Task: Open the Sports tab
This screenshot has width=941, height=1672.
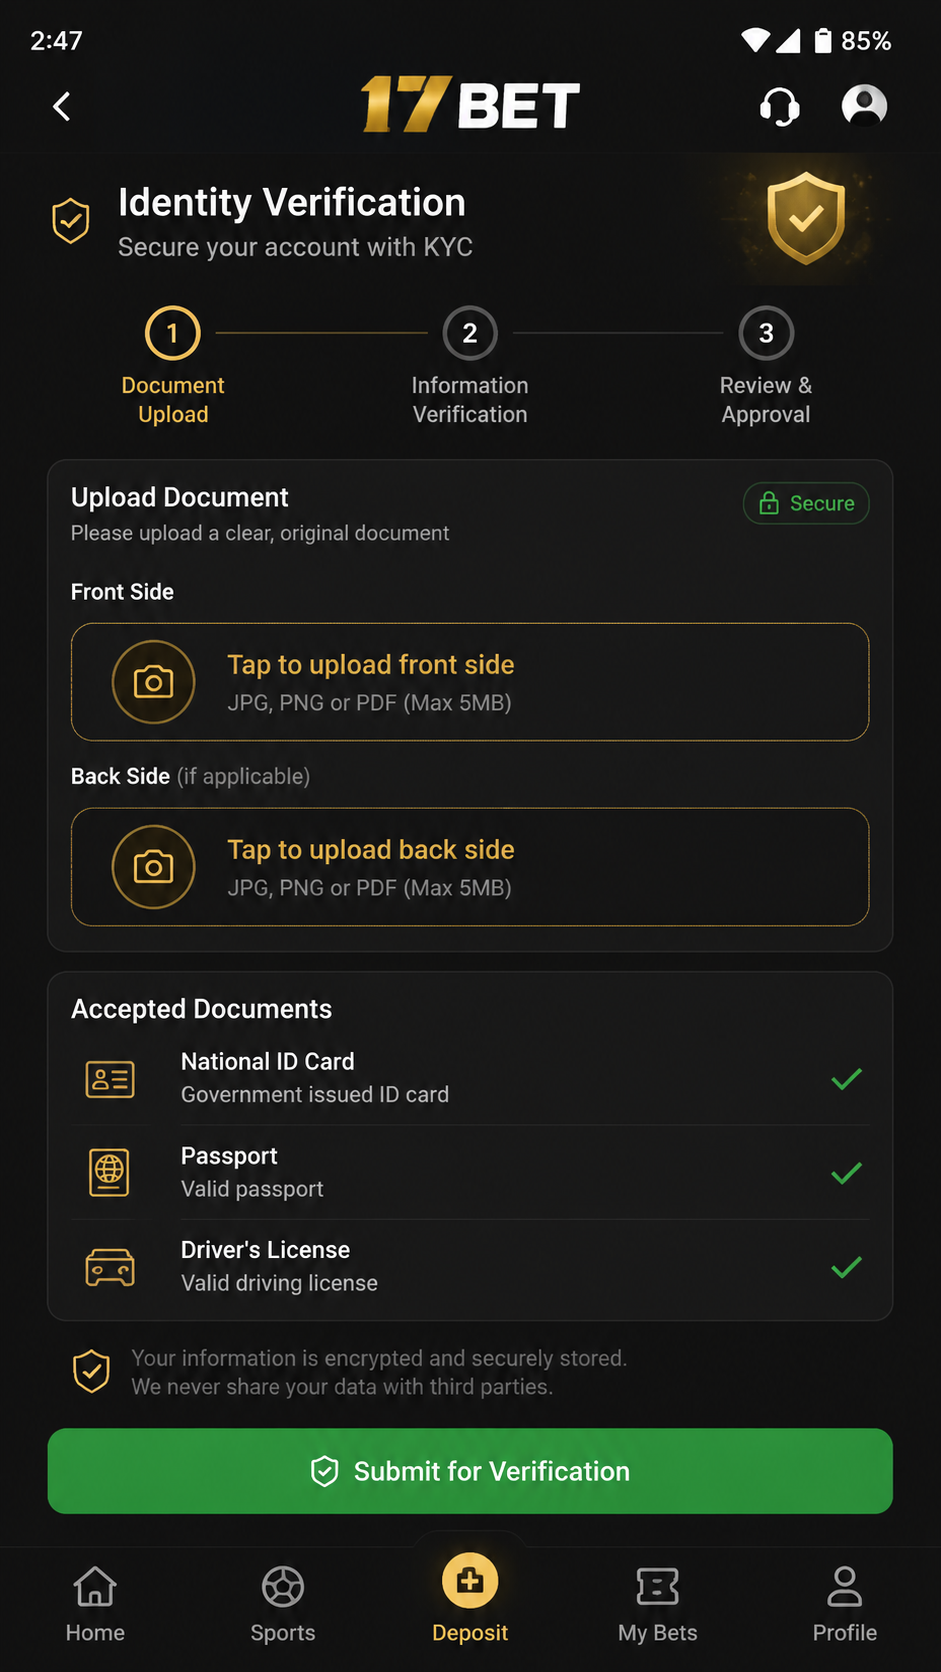Action: click(x=283, y=1605)
